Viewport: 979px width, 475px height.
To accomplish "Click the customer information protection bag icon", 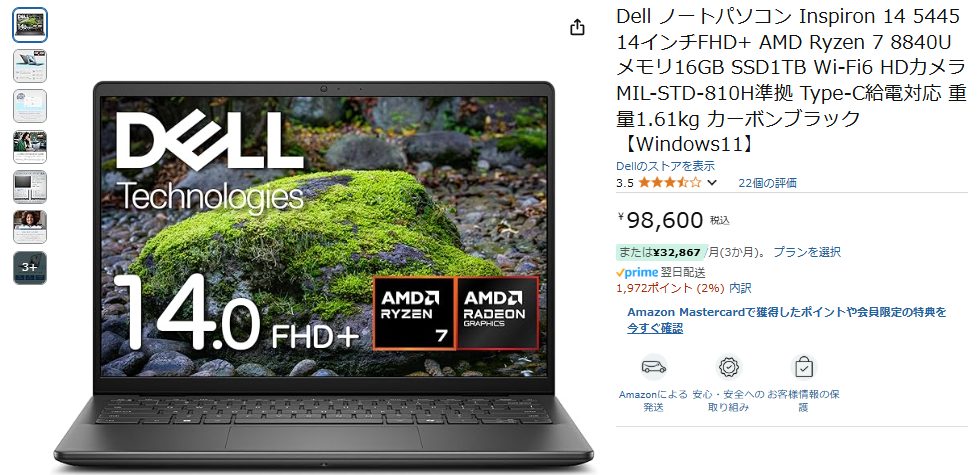I will coord(804,367).
